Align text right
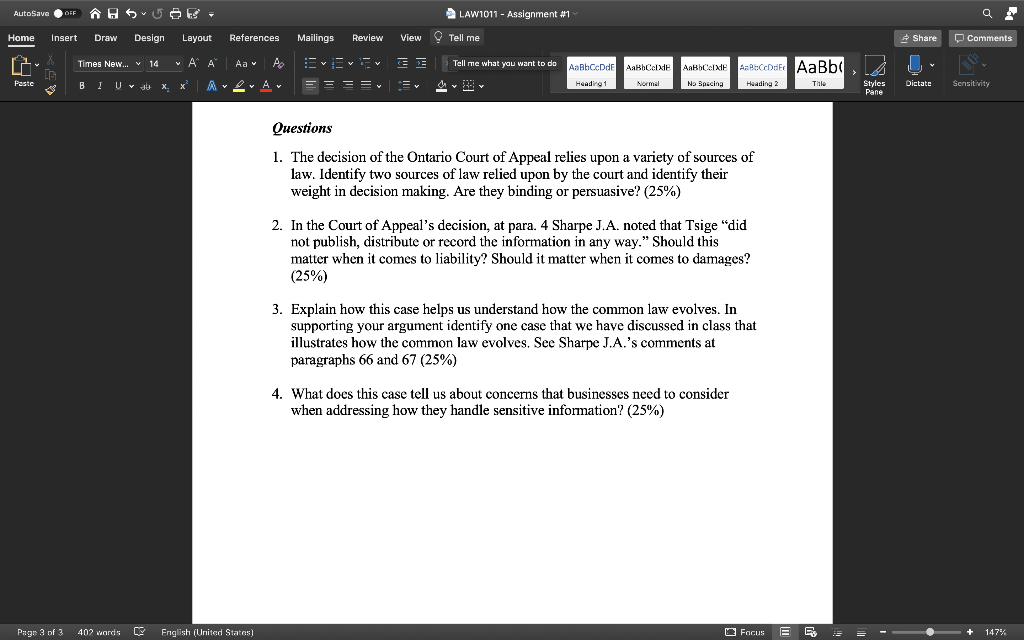 (x=348, y=86)
